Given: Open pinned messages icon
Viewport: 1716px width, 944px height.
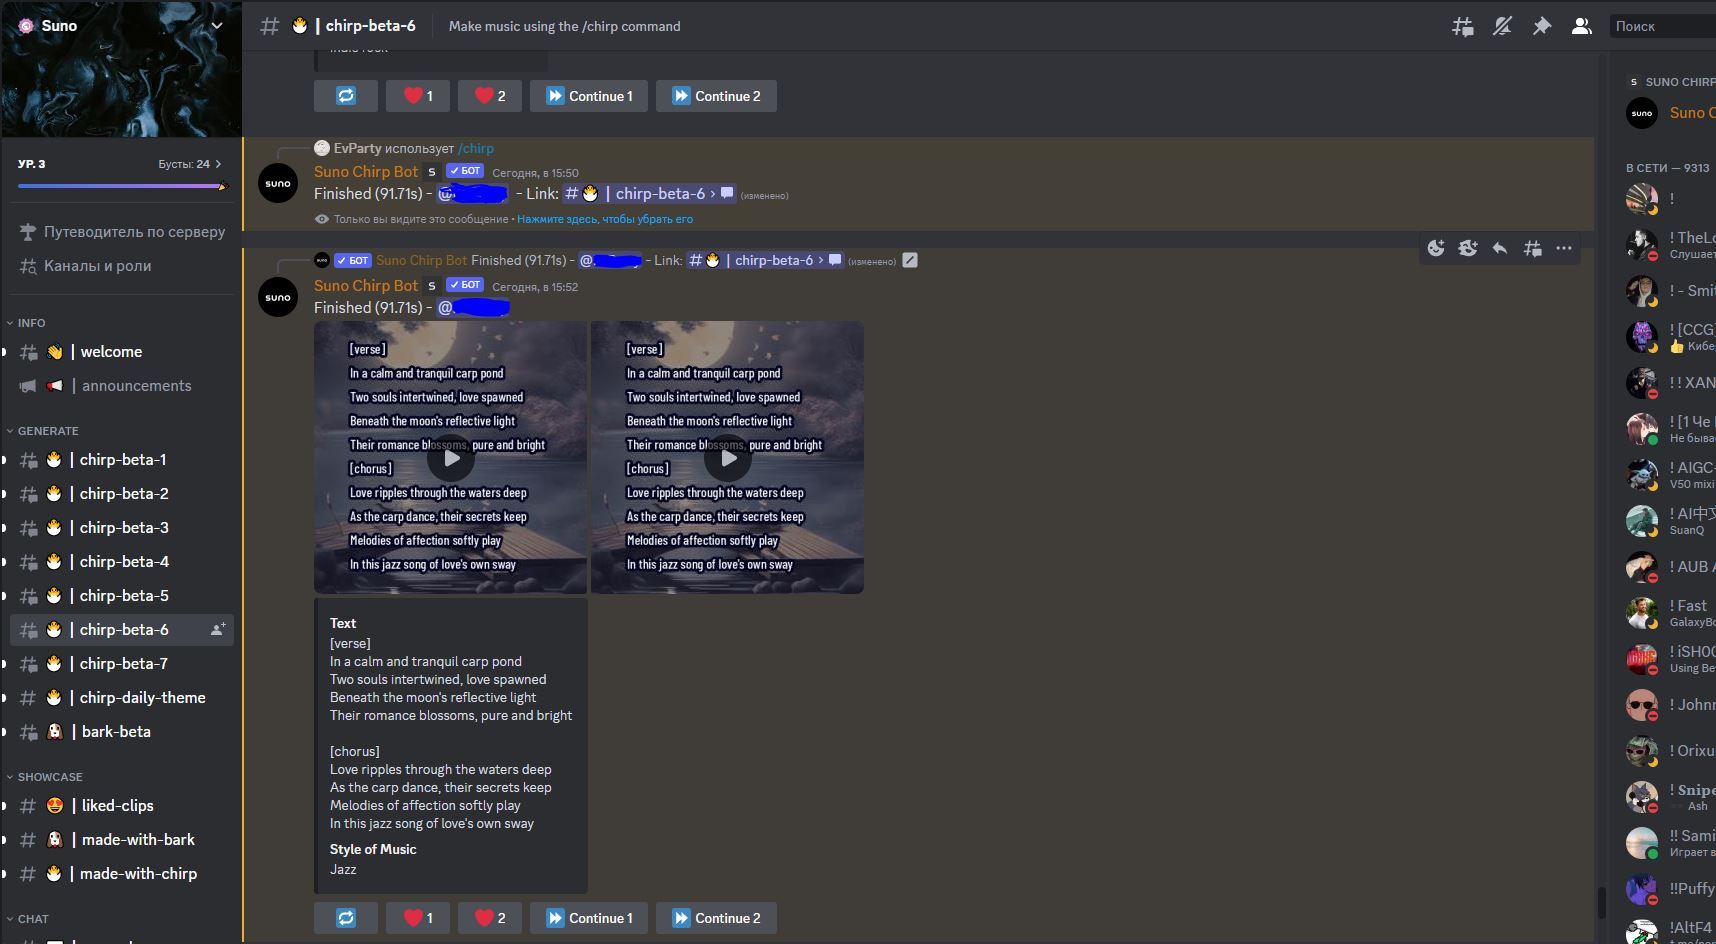Looking at the screenshot, I should pos(1542,27).
